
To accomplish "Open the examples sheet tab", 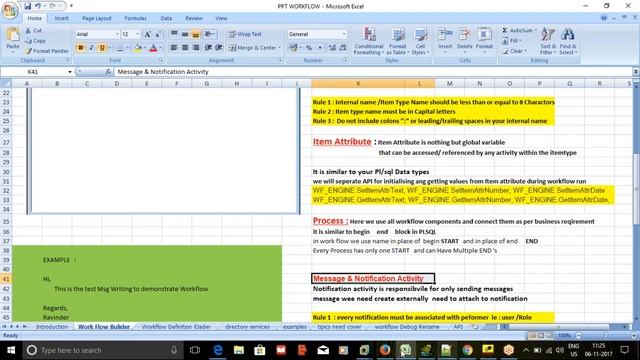I will coord(295,327).
